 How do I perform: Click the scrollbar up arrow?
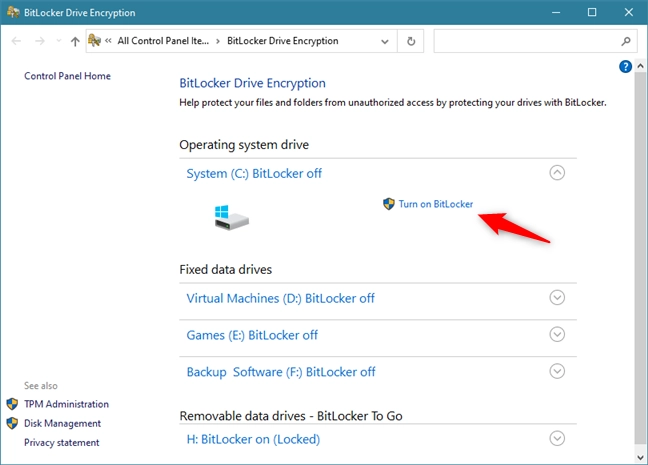tap(640, 65)
